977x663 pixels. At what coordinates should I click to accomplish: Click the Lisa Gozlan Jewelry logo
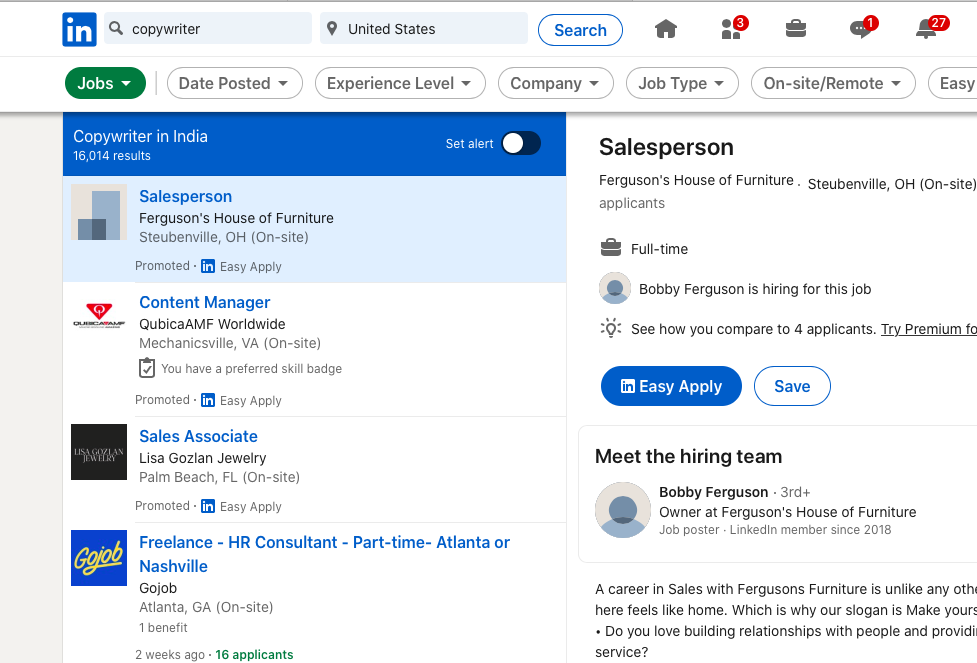99,452
